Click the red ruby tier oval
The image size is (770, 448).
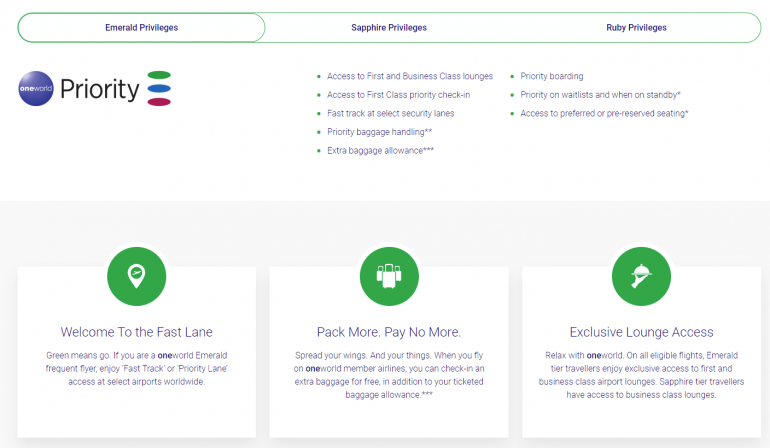coord(159,102)
